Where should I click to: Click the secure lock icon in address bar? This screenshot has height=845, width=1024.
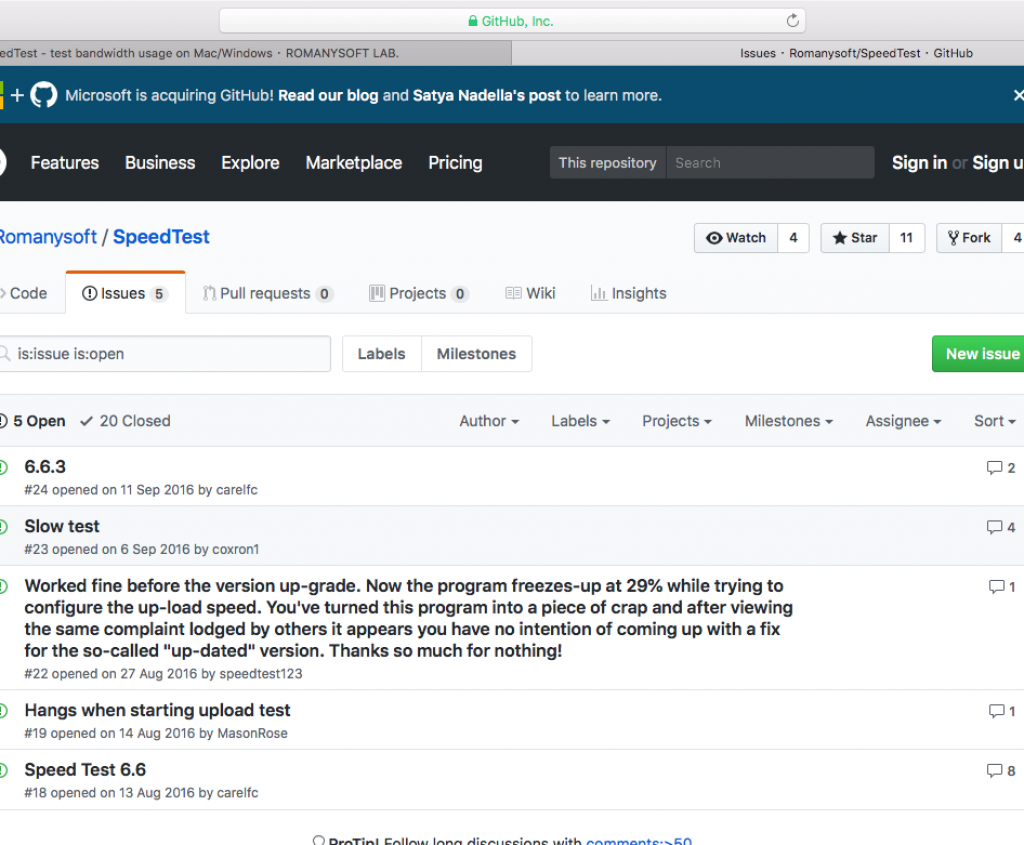pos(473,21)
